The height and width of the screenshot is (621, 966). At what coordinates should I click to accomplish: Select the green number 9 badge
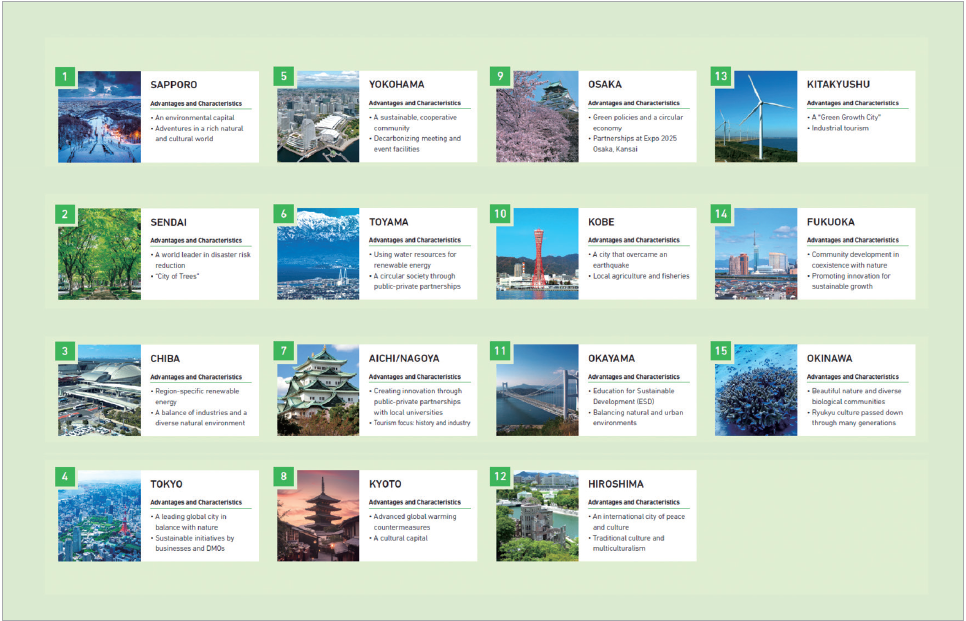click(503, 77)
